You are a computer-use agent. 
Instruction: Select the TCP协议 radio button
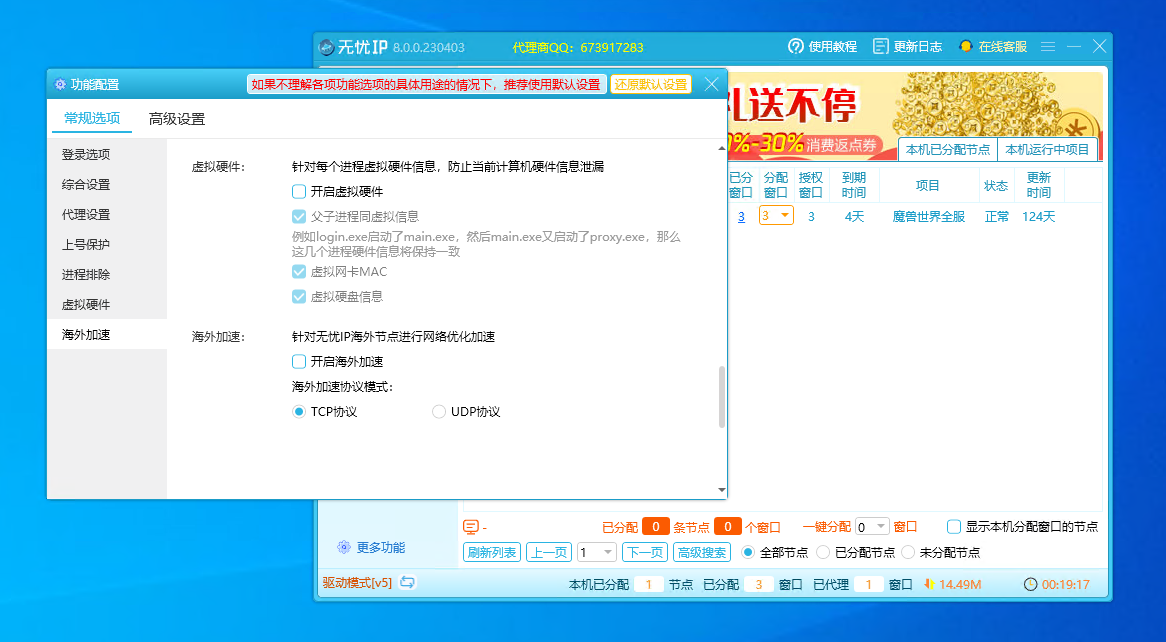(299, 411)
